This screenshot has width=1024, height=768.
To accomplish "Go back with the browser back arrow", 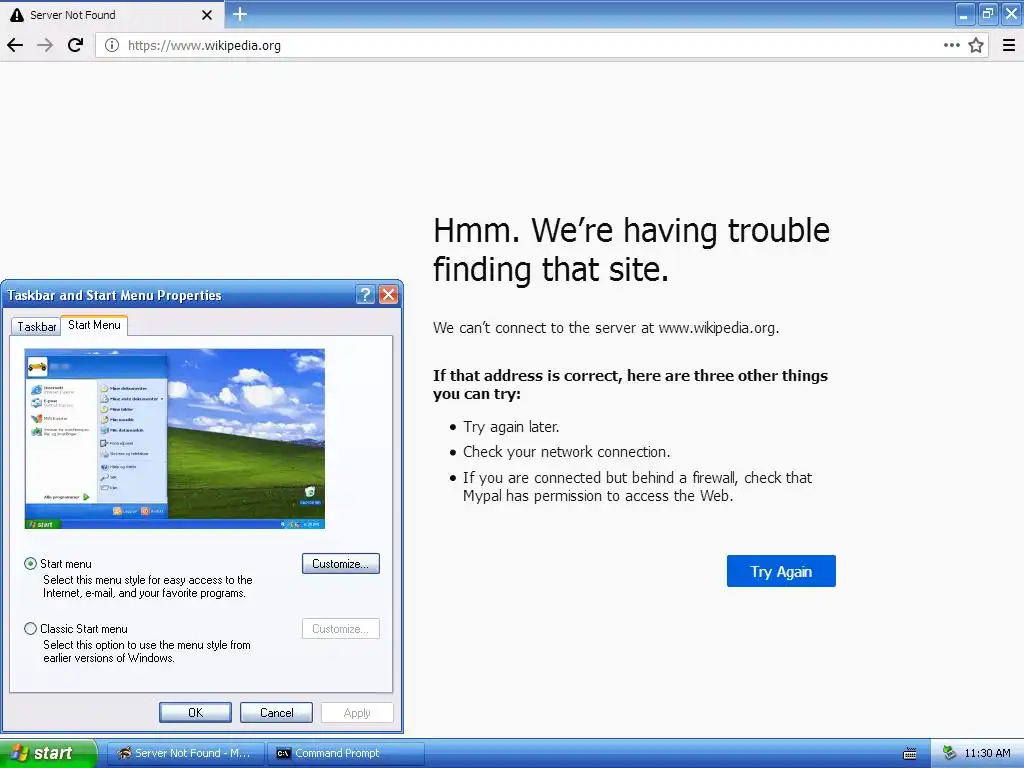I will point(15,45).
